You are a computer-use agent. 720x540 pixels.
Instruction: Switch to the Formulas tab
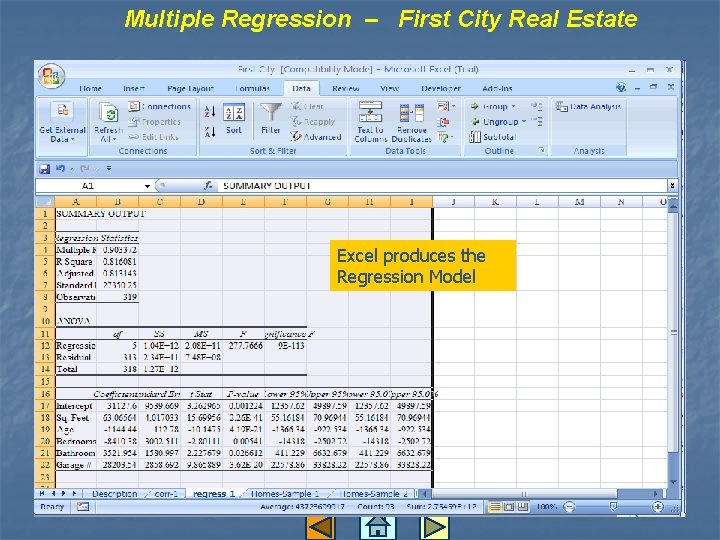[252, 88]
